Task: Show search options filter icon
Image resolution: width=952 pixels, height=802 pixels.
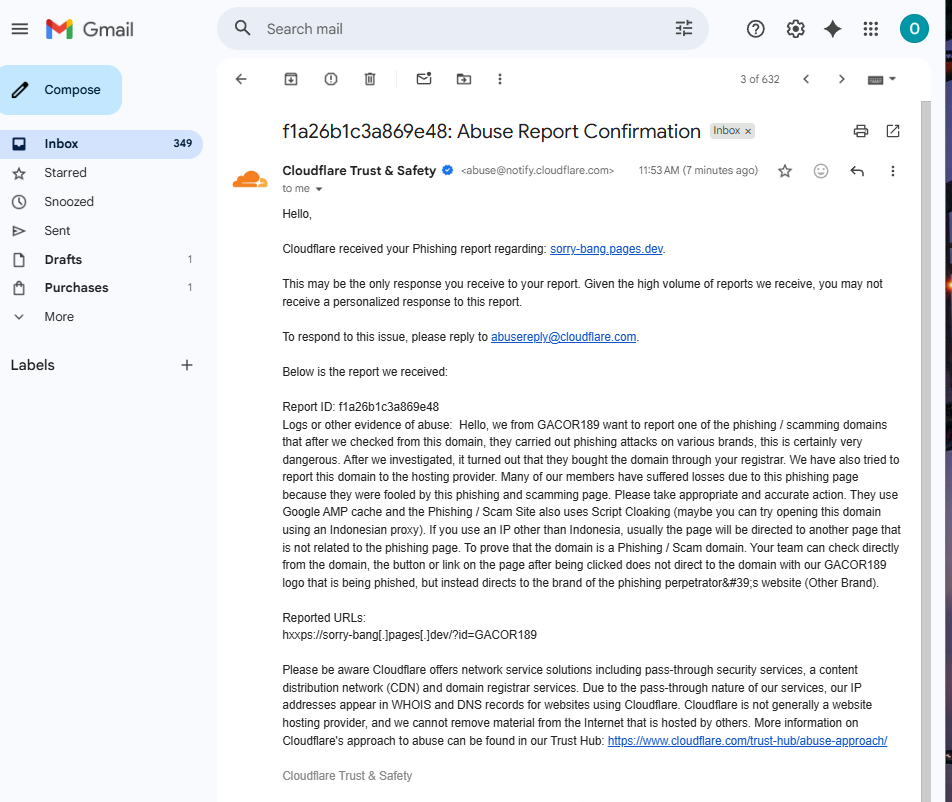Action: 684,28
